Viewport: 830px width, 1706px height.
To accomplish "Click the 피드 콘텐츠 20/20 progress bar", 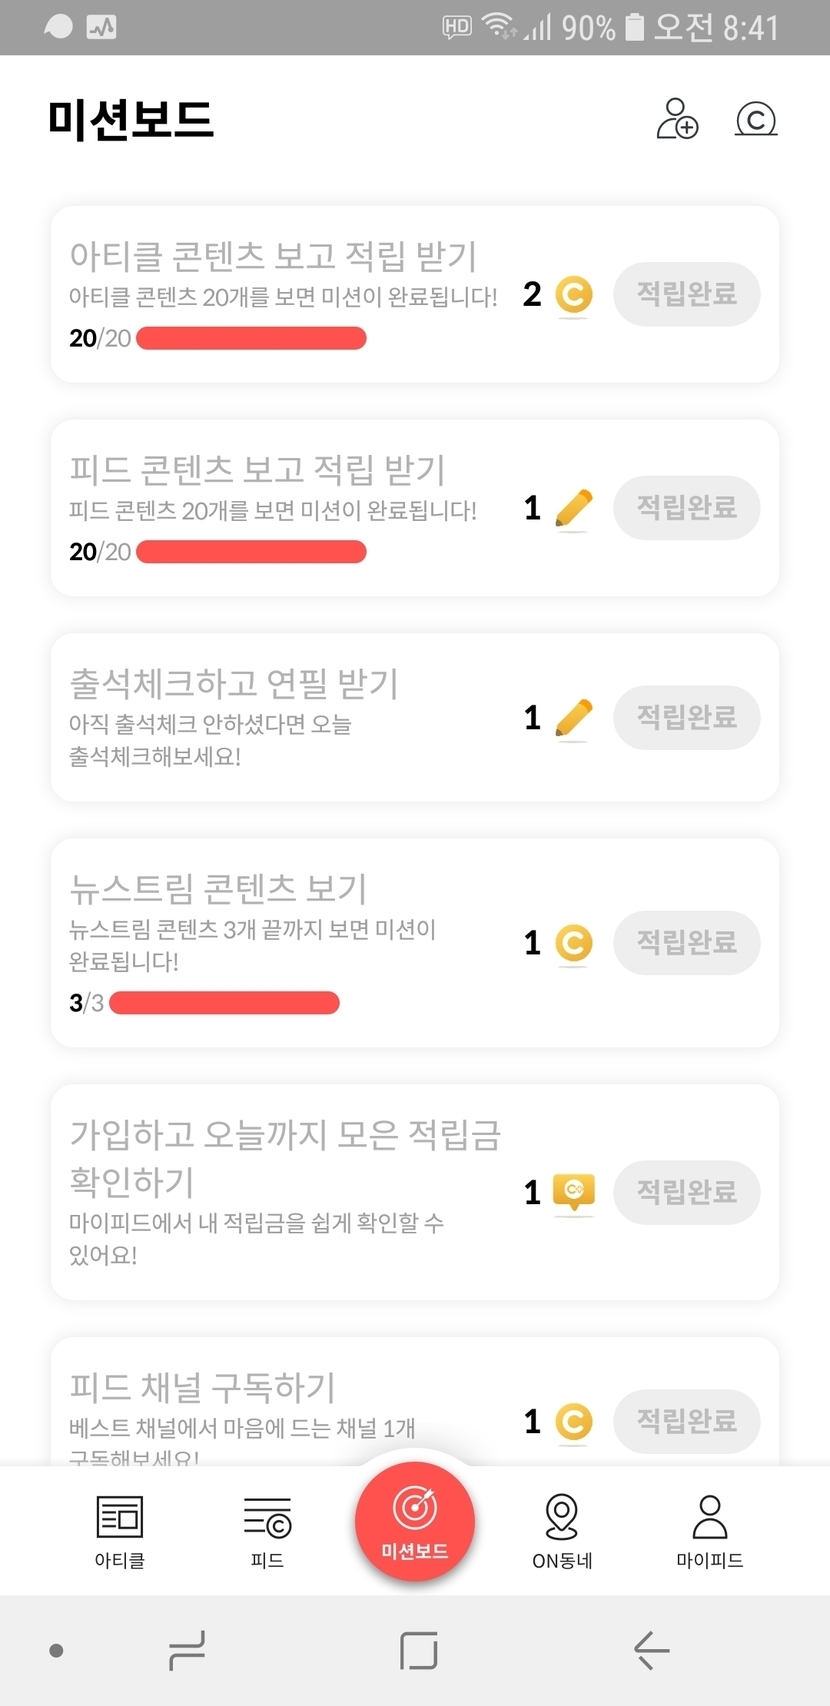I will point(251,552).
